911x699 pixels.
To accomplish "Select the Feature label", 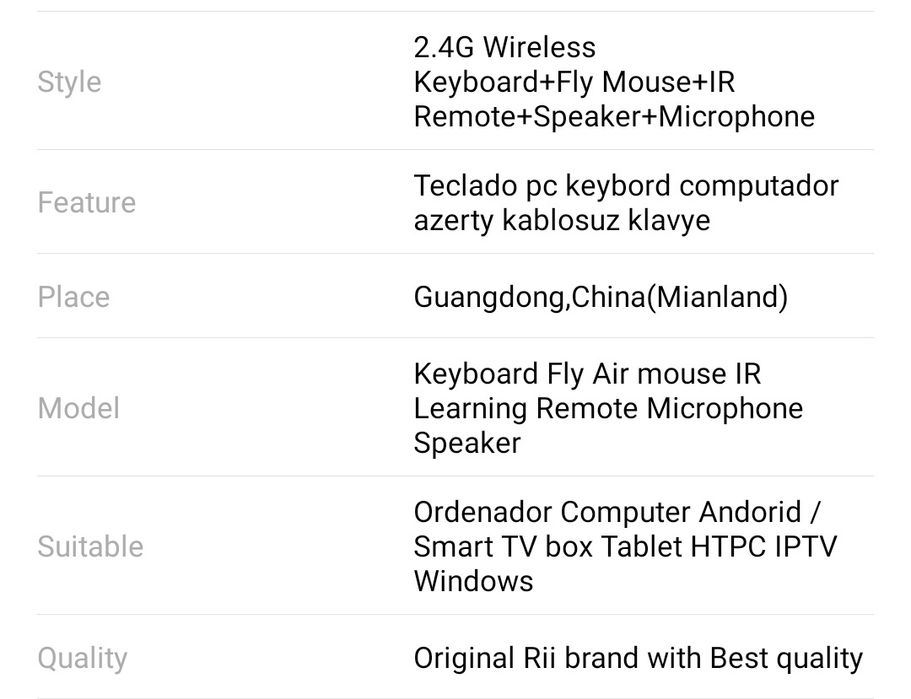I will [x=86, y=202].
